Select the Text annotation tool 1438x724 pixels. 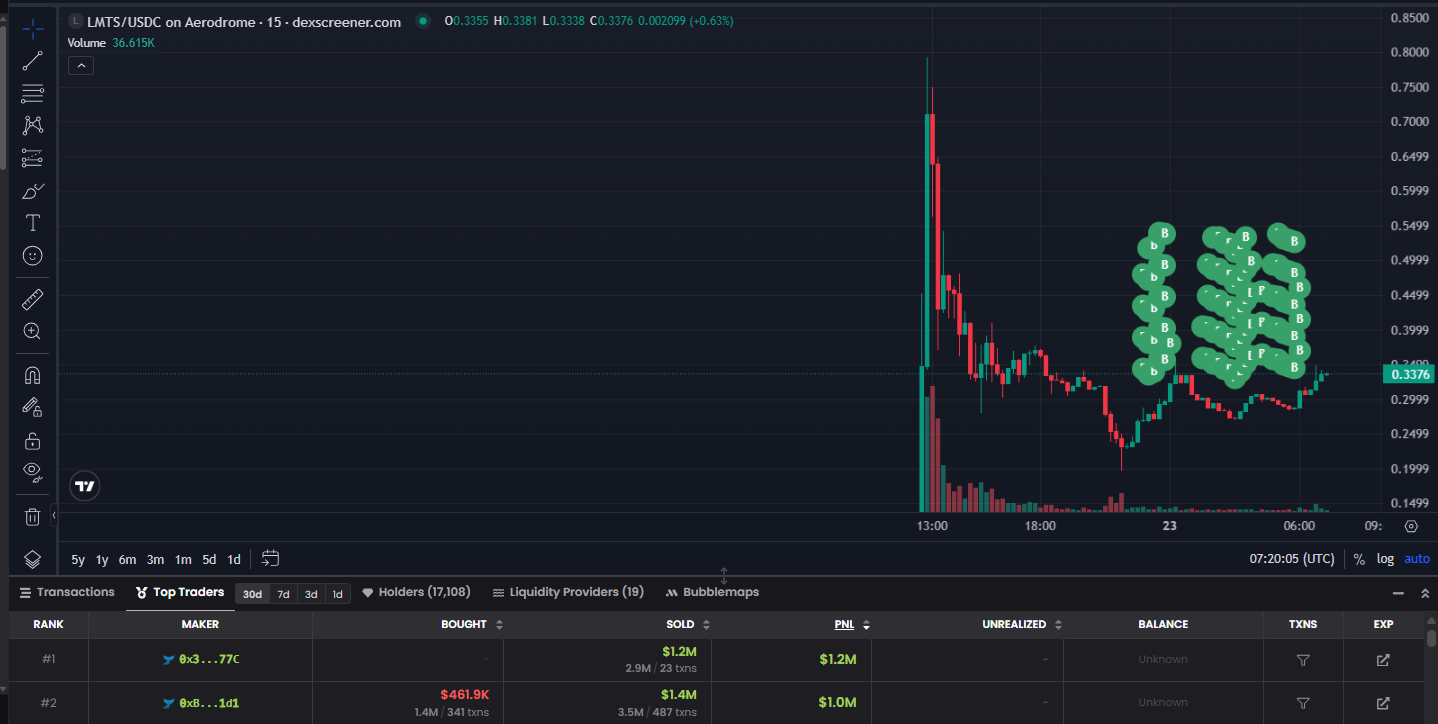pyautogui.click(x=32, y=222)
